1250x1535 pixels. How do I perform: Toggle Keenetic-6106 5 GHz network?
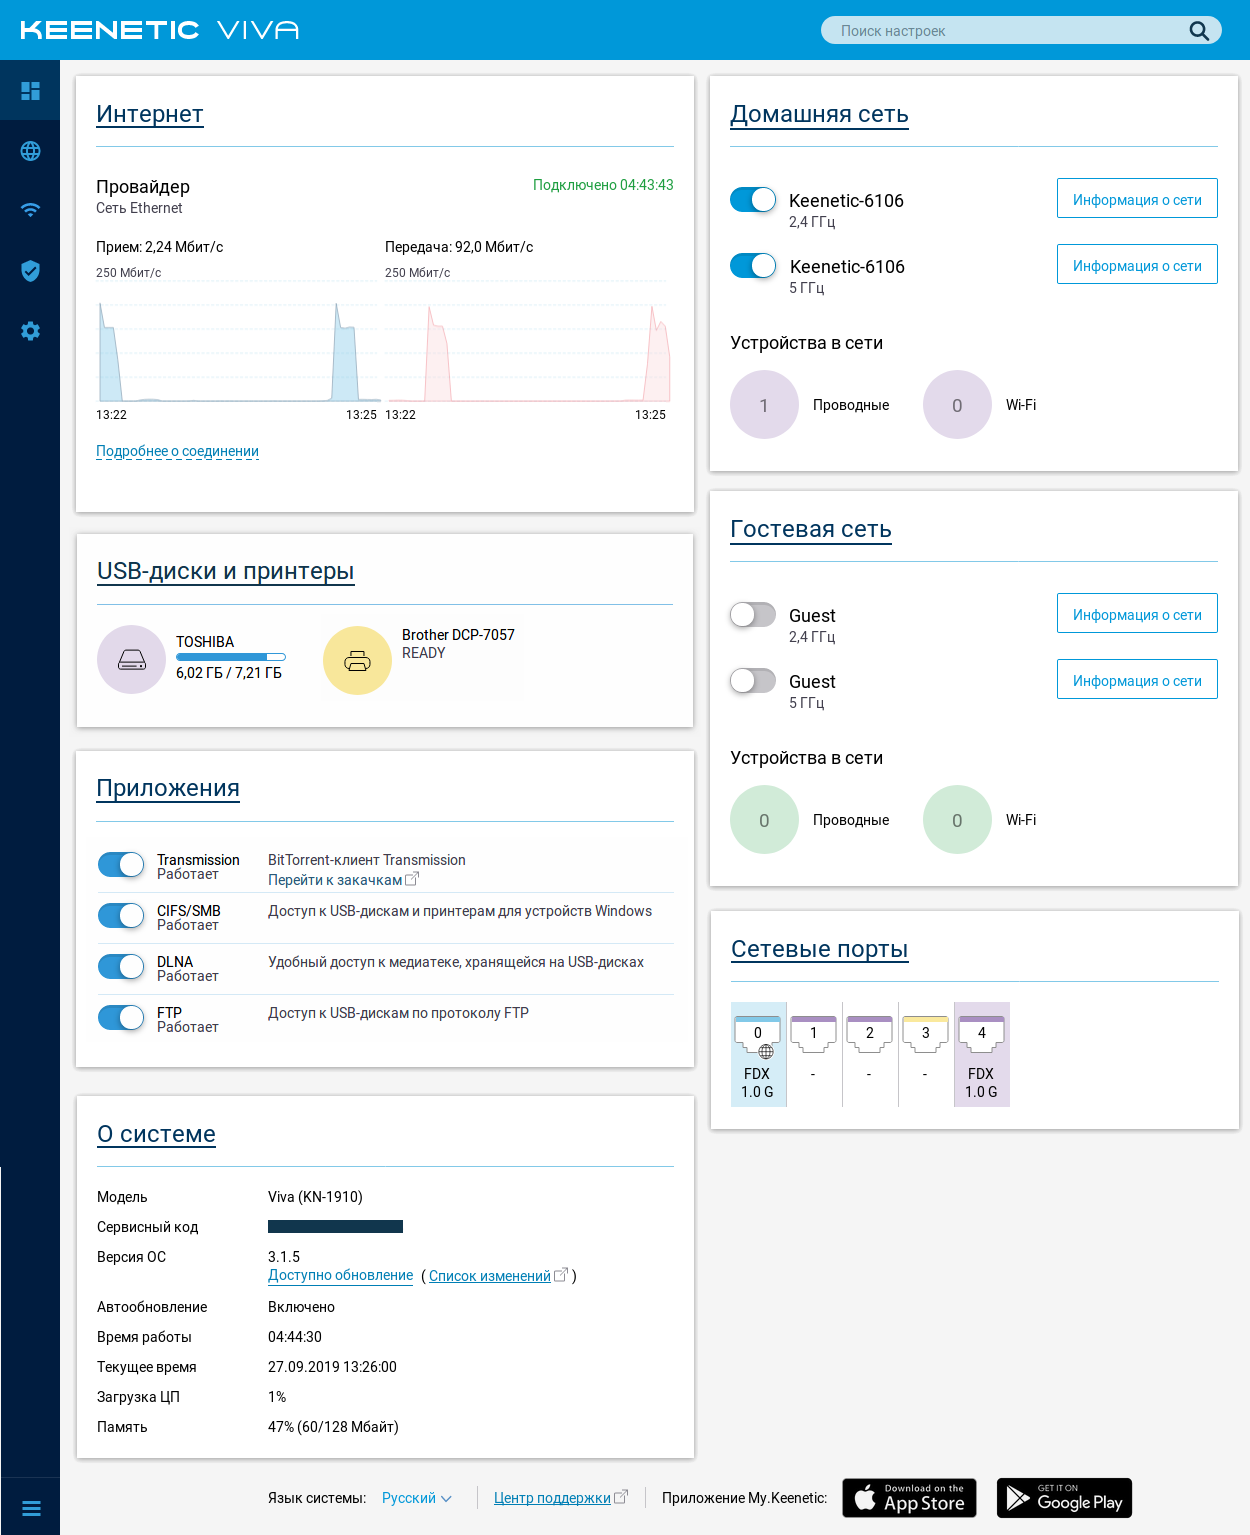coord(753,266)
